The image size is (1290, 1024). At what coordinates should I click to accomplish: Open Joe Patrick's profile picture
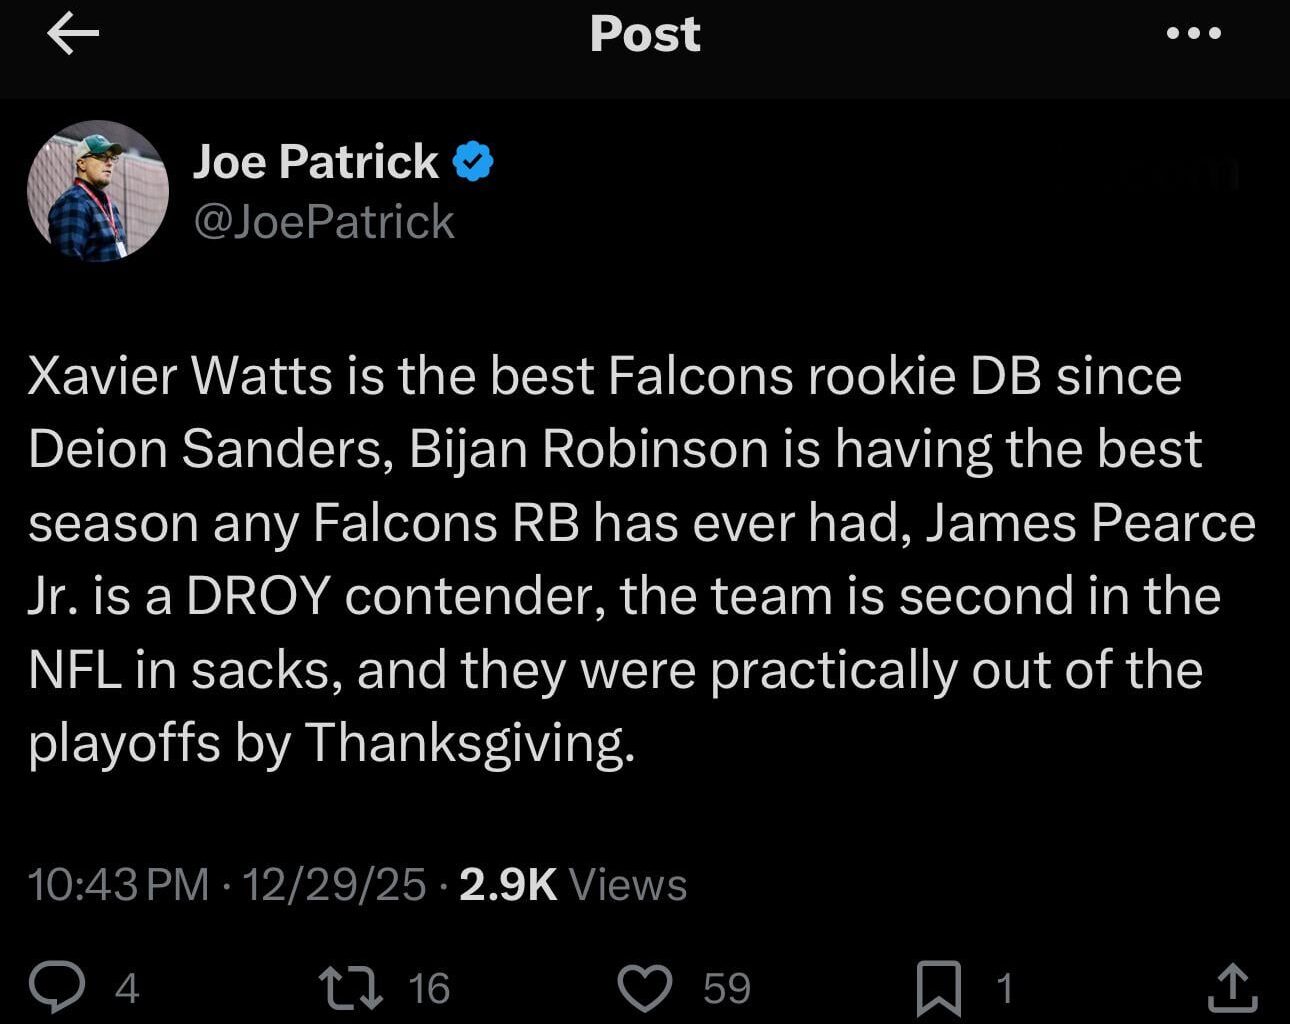(x=98, y=191)
